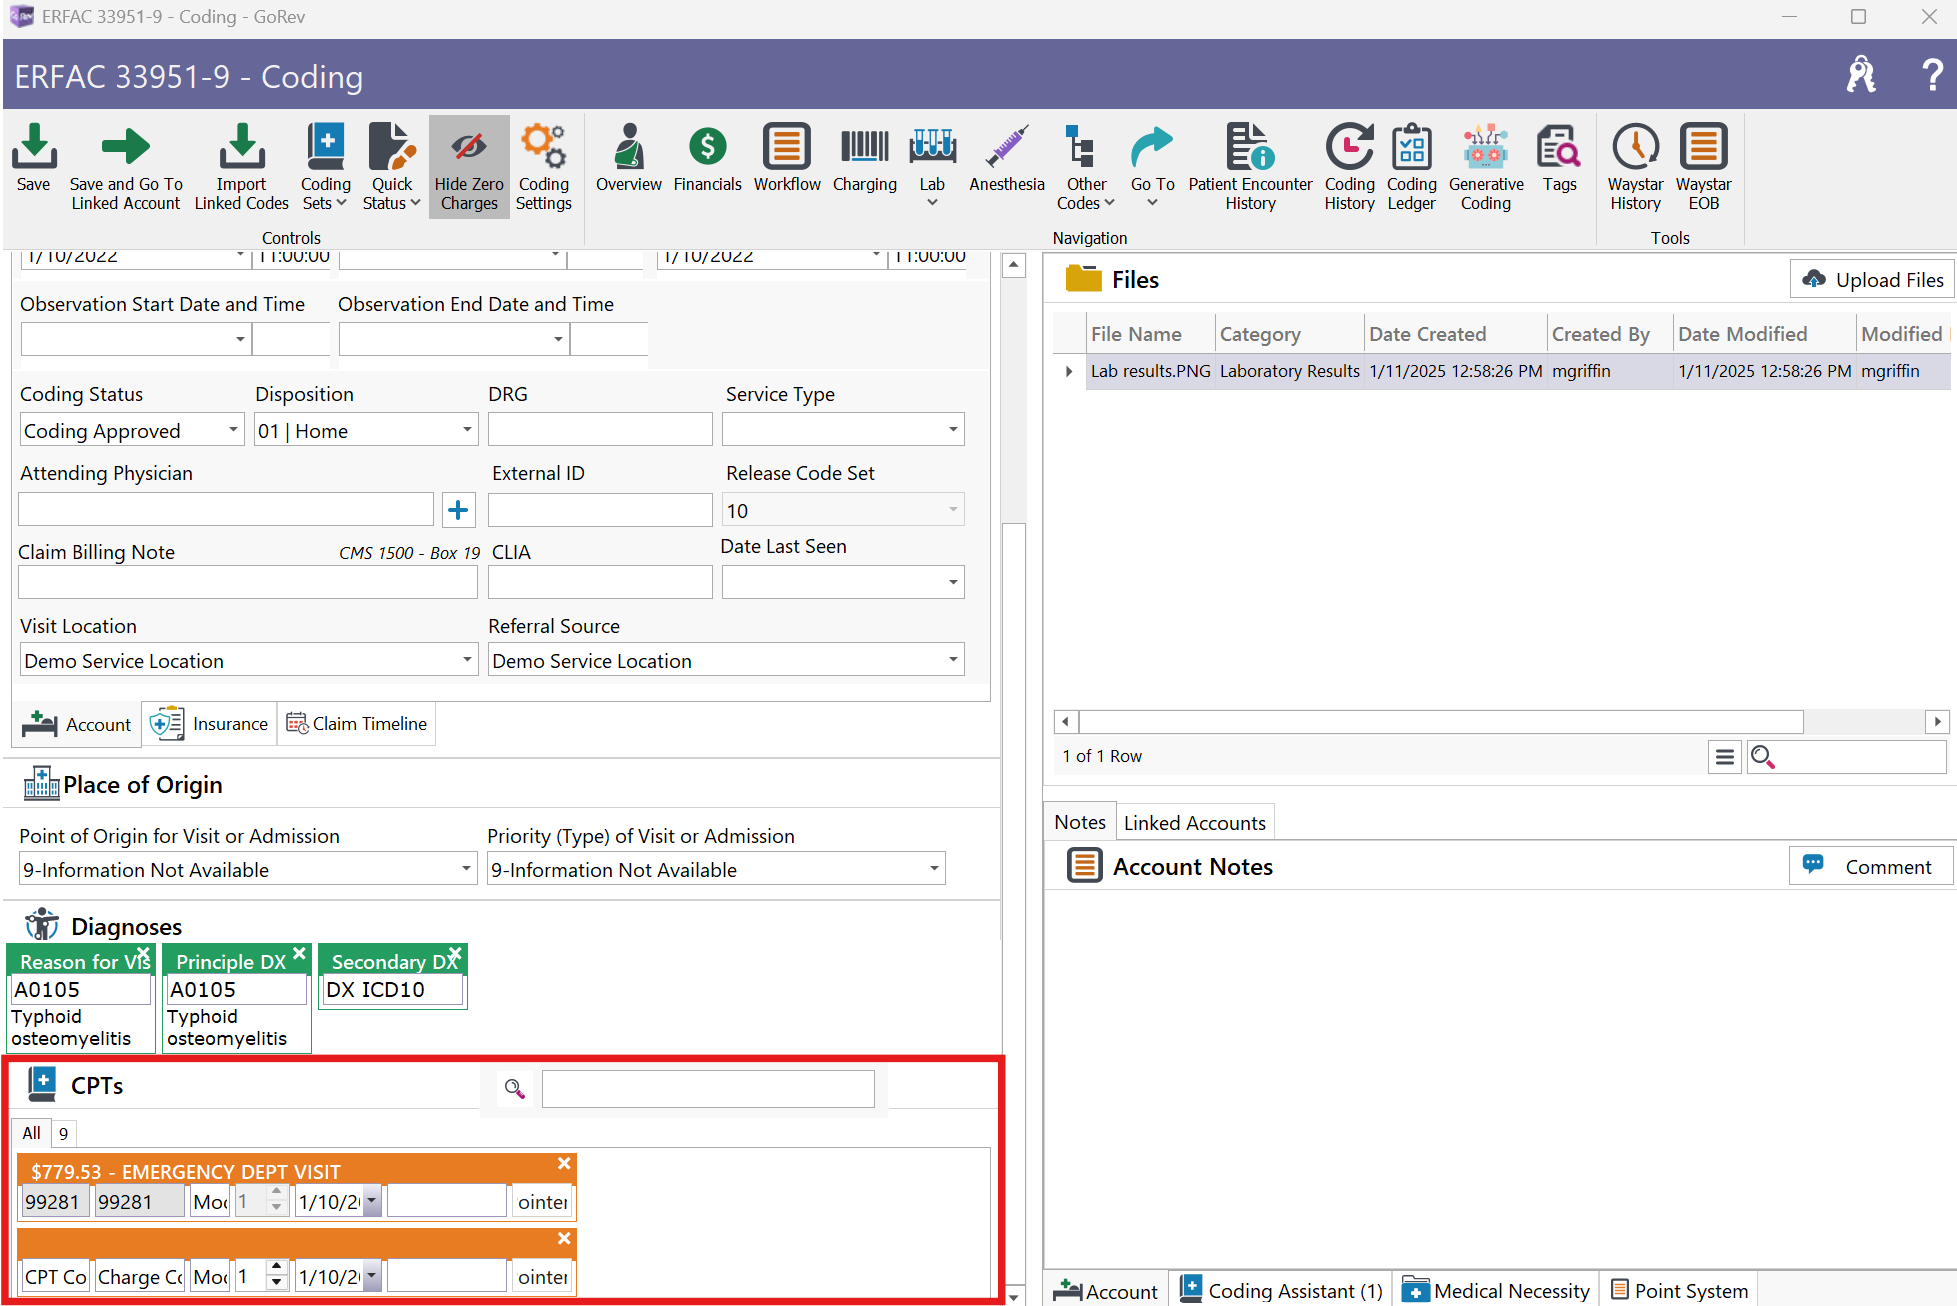Sort files by Category column

[x=1289, y=334]
